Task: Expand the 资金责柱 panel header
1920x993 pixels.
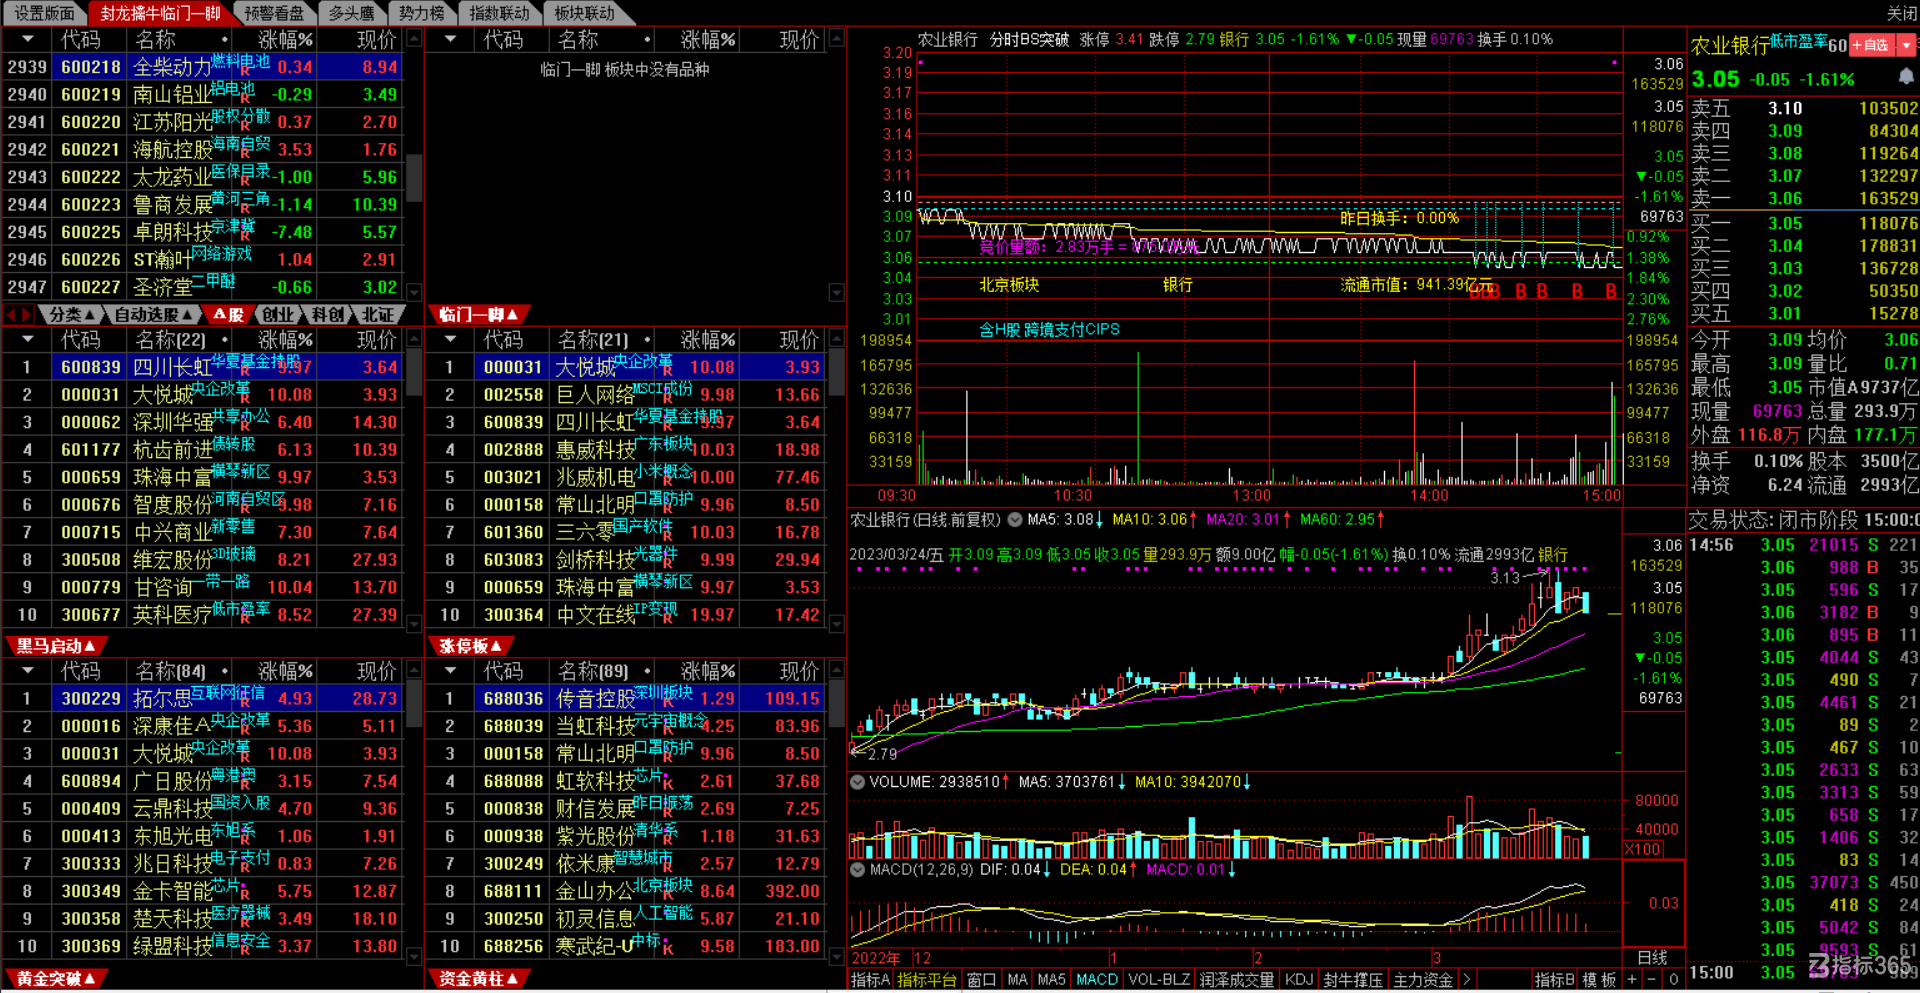Action: 479,978
